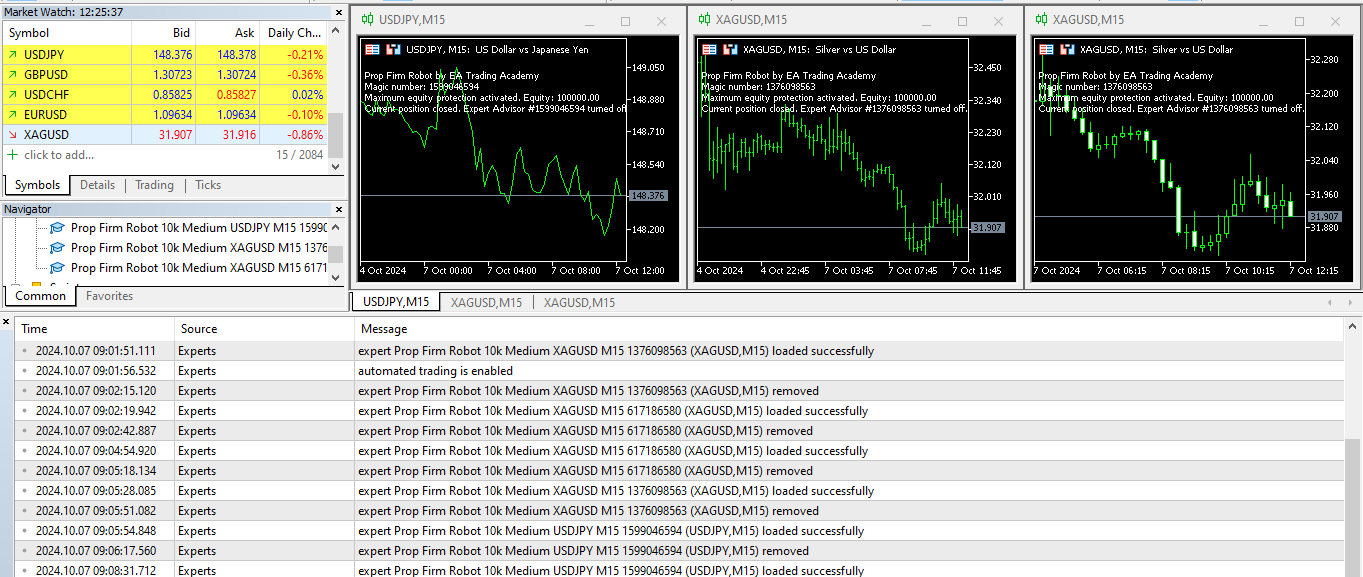Click the 148.376 current price label on USDJPY chart
Image resolution: width=1363 pixels, height=577 pixels.
tap(649, 196)
